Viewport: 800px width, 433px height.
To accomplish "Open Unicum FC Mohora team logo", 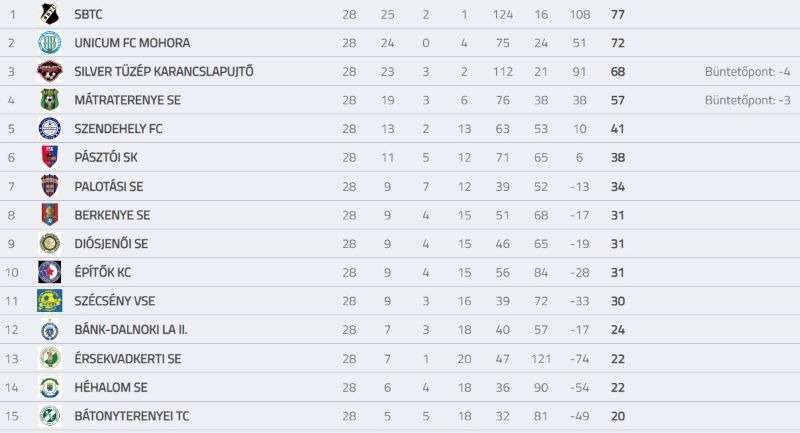I will pyautogui.click(x=49, y=43).
